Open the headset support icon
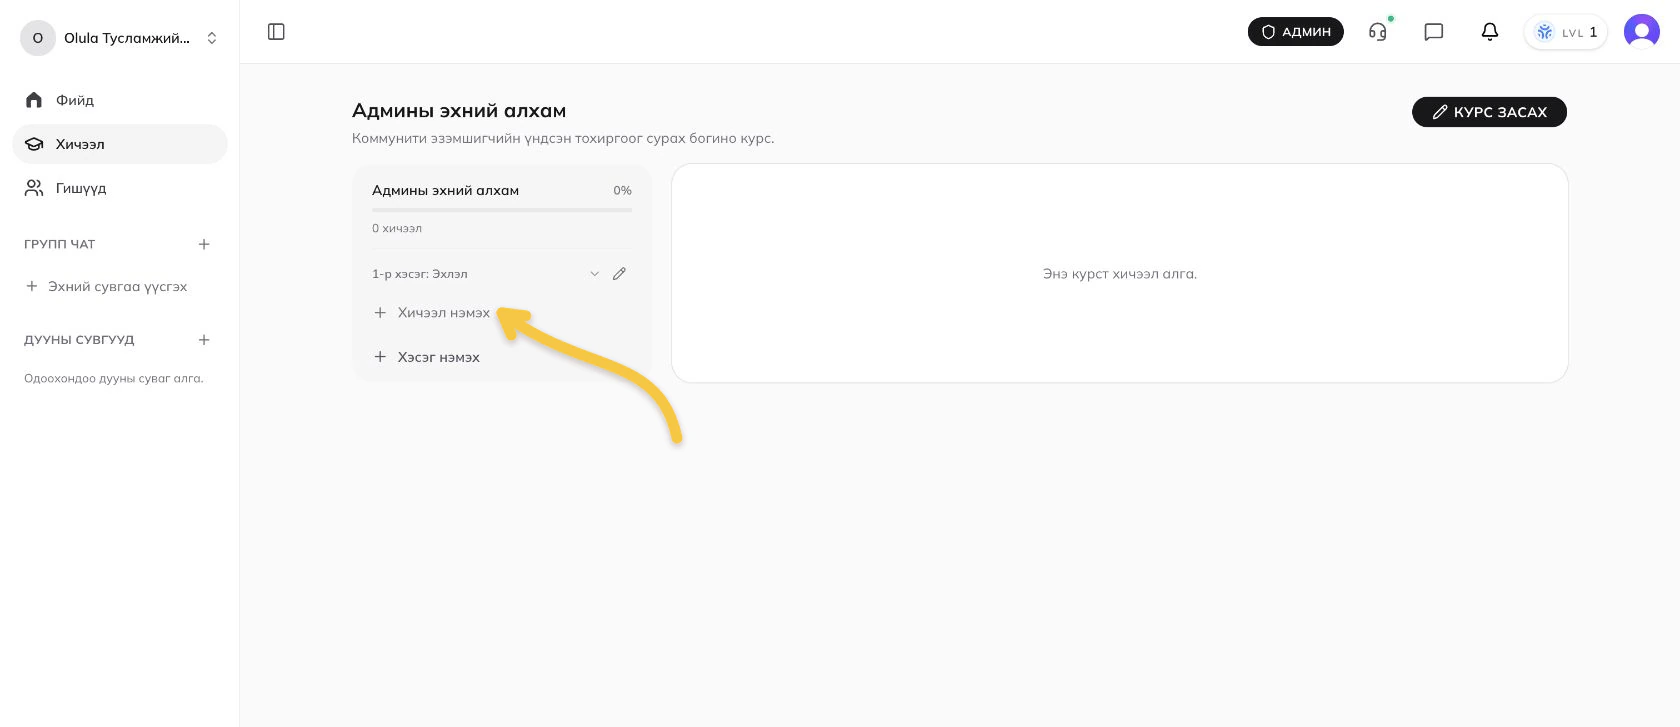The height and width of the screenshot is (727, 1680). pos(1378,32)
